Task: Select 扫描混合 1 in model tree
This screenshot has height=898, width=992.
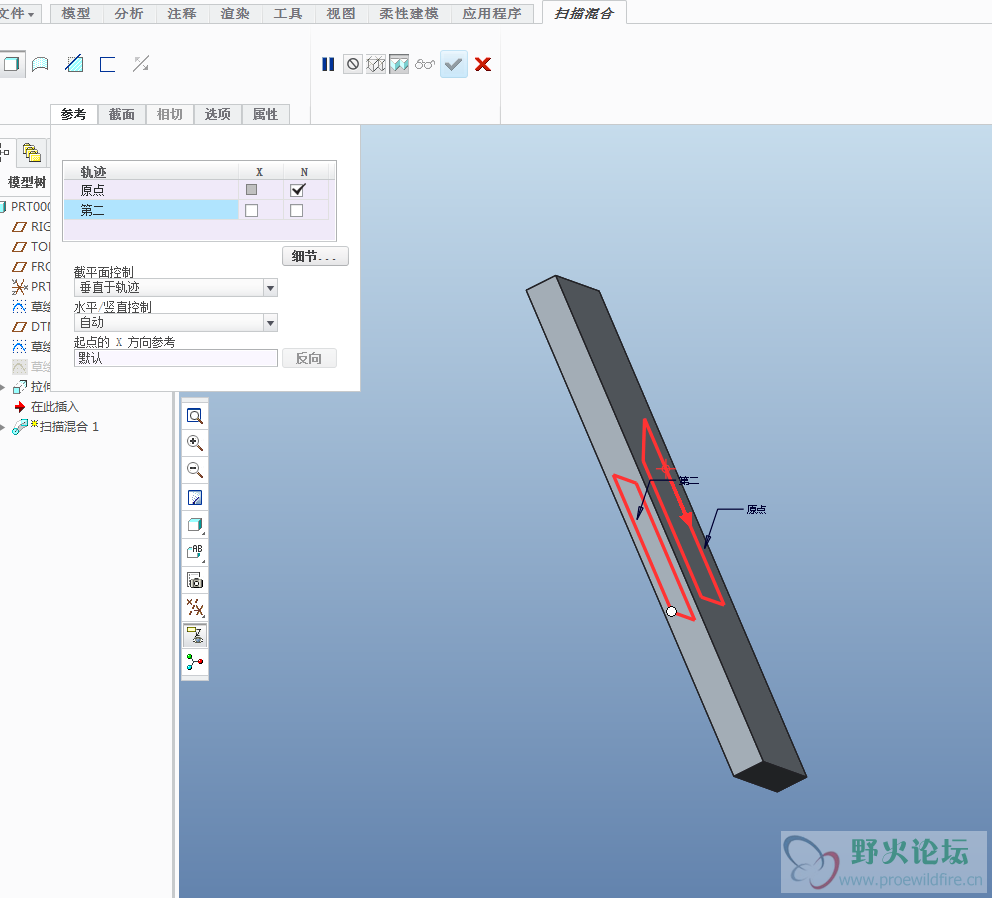Action: 68,427
